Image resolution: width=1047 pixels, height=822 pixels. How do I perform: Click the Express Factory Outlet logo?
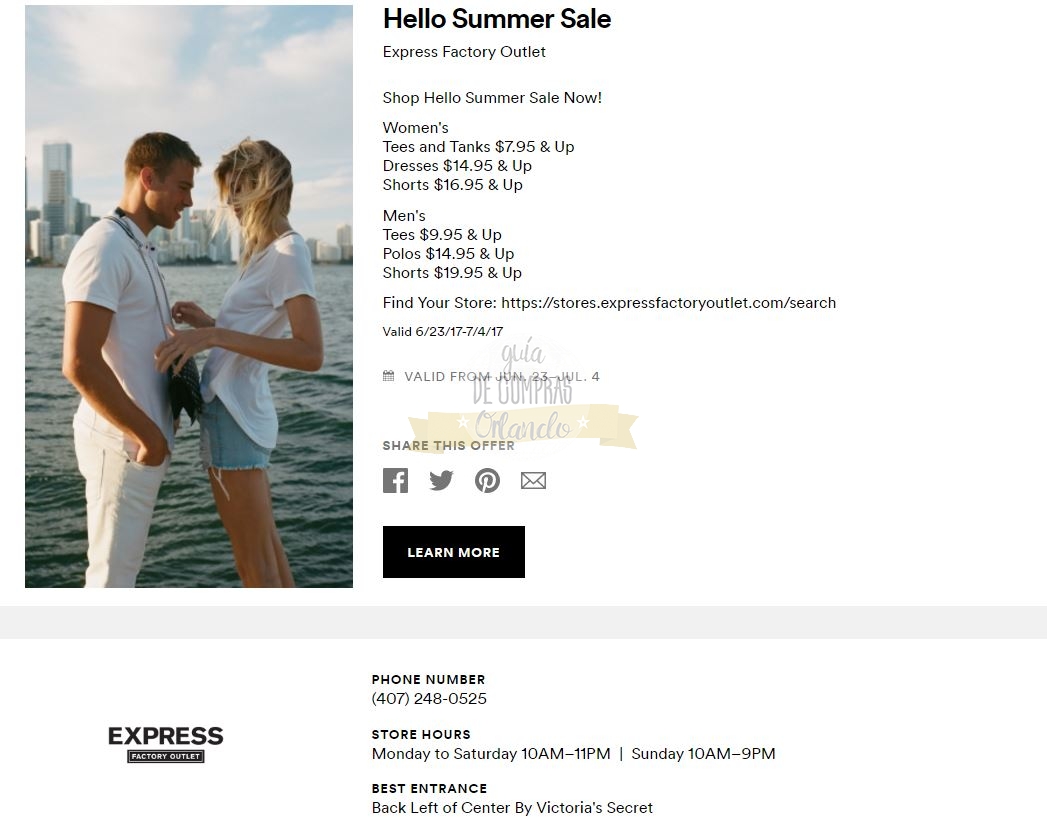pos(166,744)
